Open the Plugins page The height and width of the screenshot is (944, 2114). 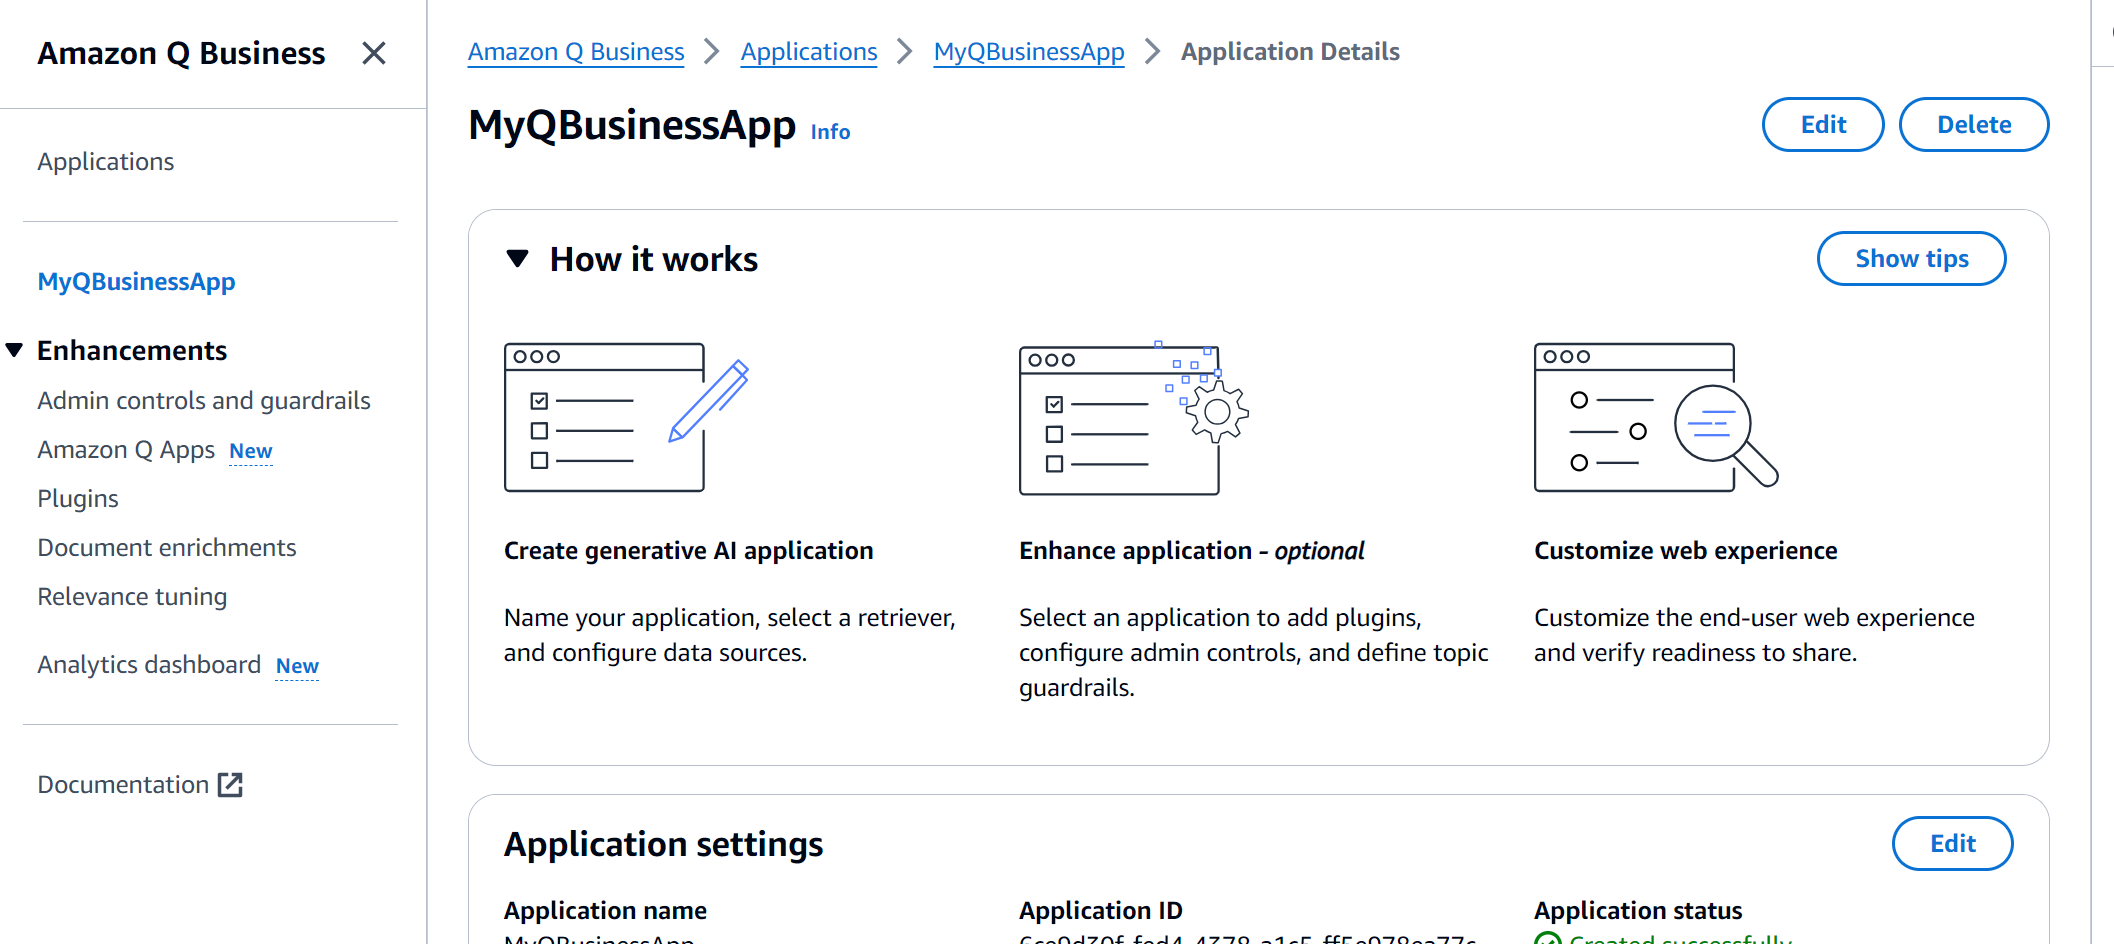tap(78, 499)
